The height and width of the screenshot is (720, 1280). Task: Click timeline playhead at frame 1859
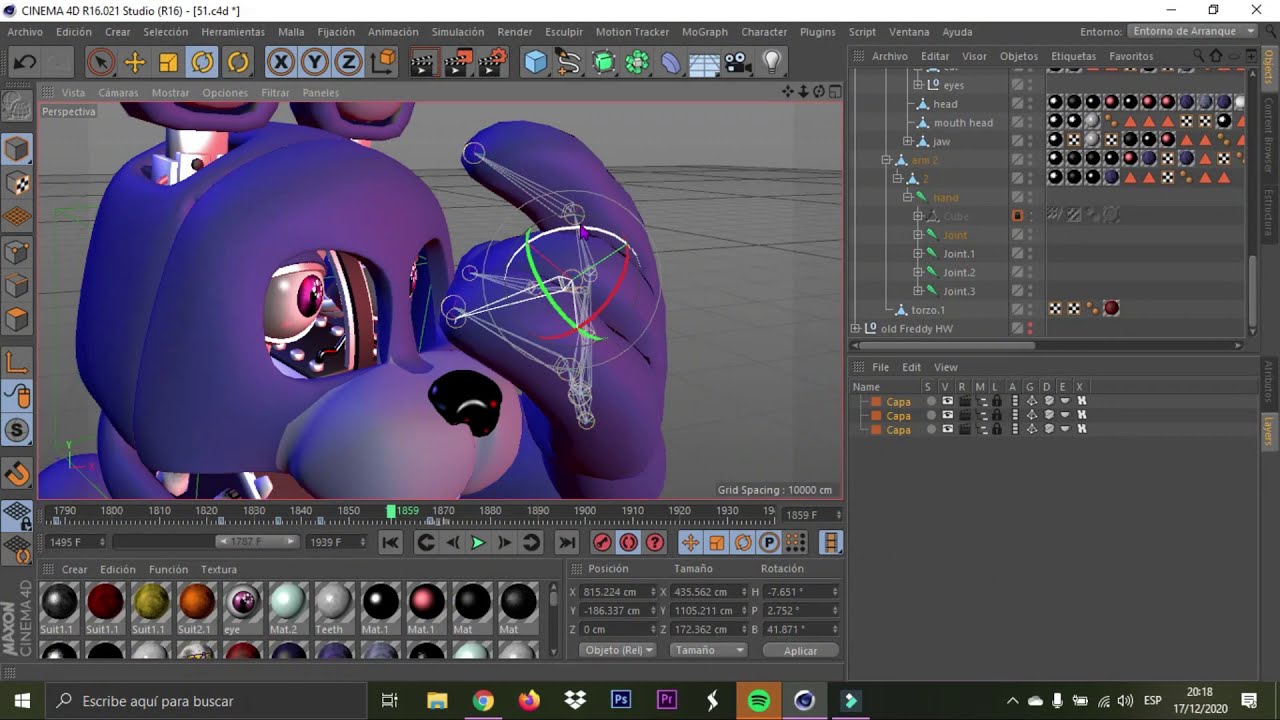point(391,511)
